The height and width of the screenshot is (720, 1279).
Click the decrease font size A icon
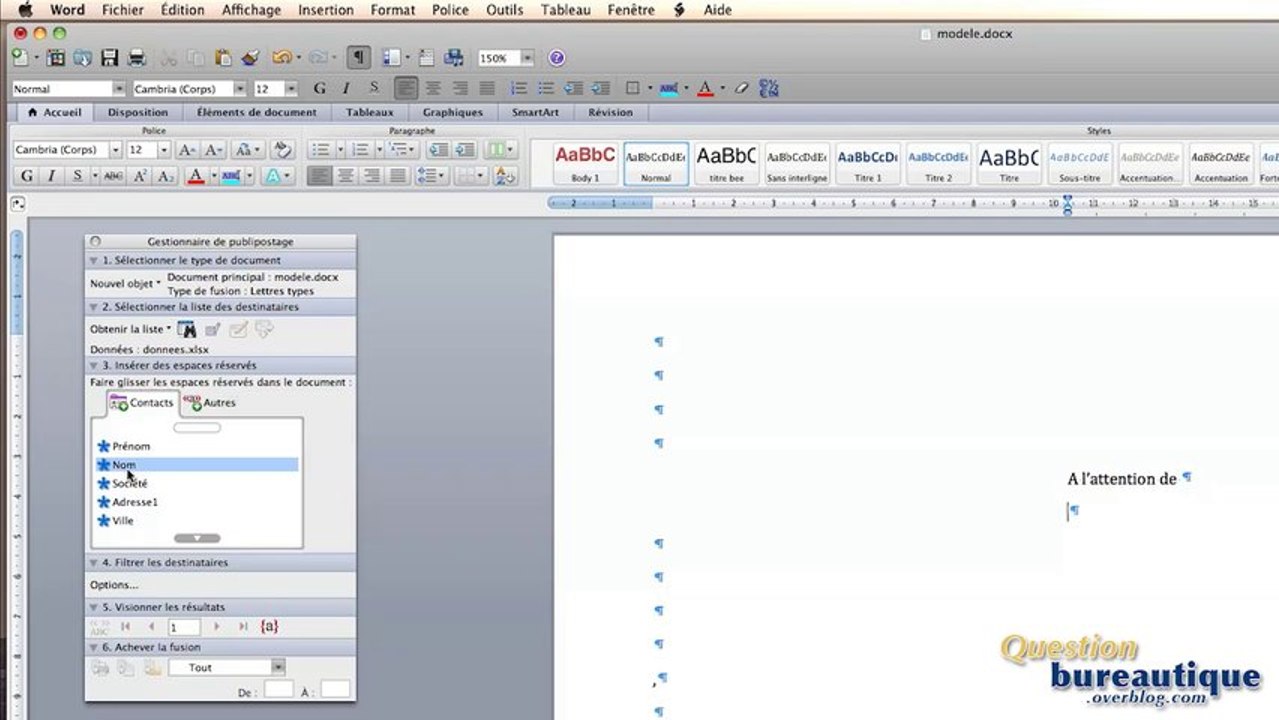[x=213, y=150]
